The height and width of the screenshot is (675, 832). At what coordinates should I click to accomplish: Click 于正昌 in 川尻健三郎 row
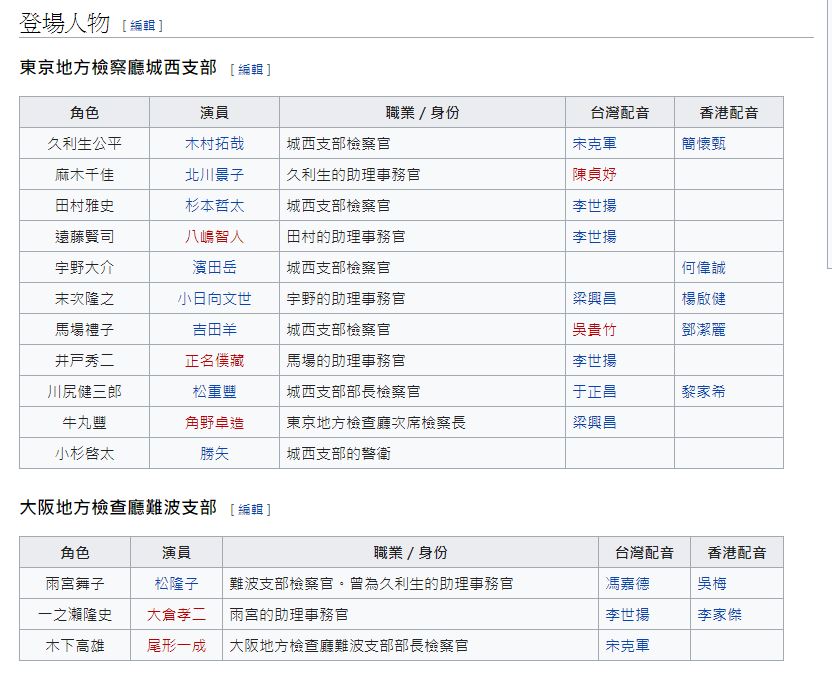594,392
